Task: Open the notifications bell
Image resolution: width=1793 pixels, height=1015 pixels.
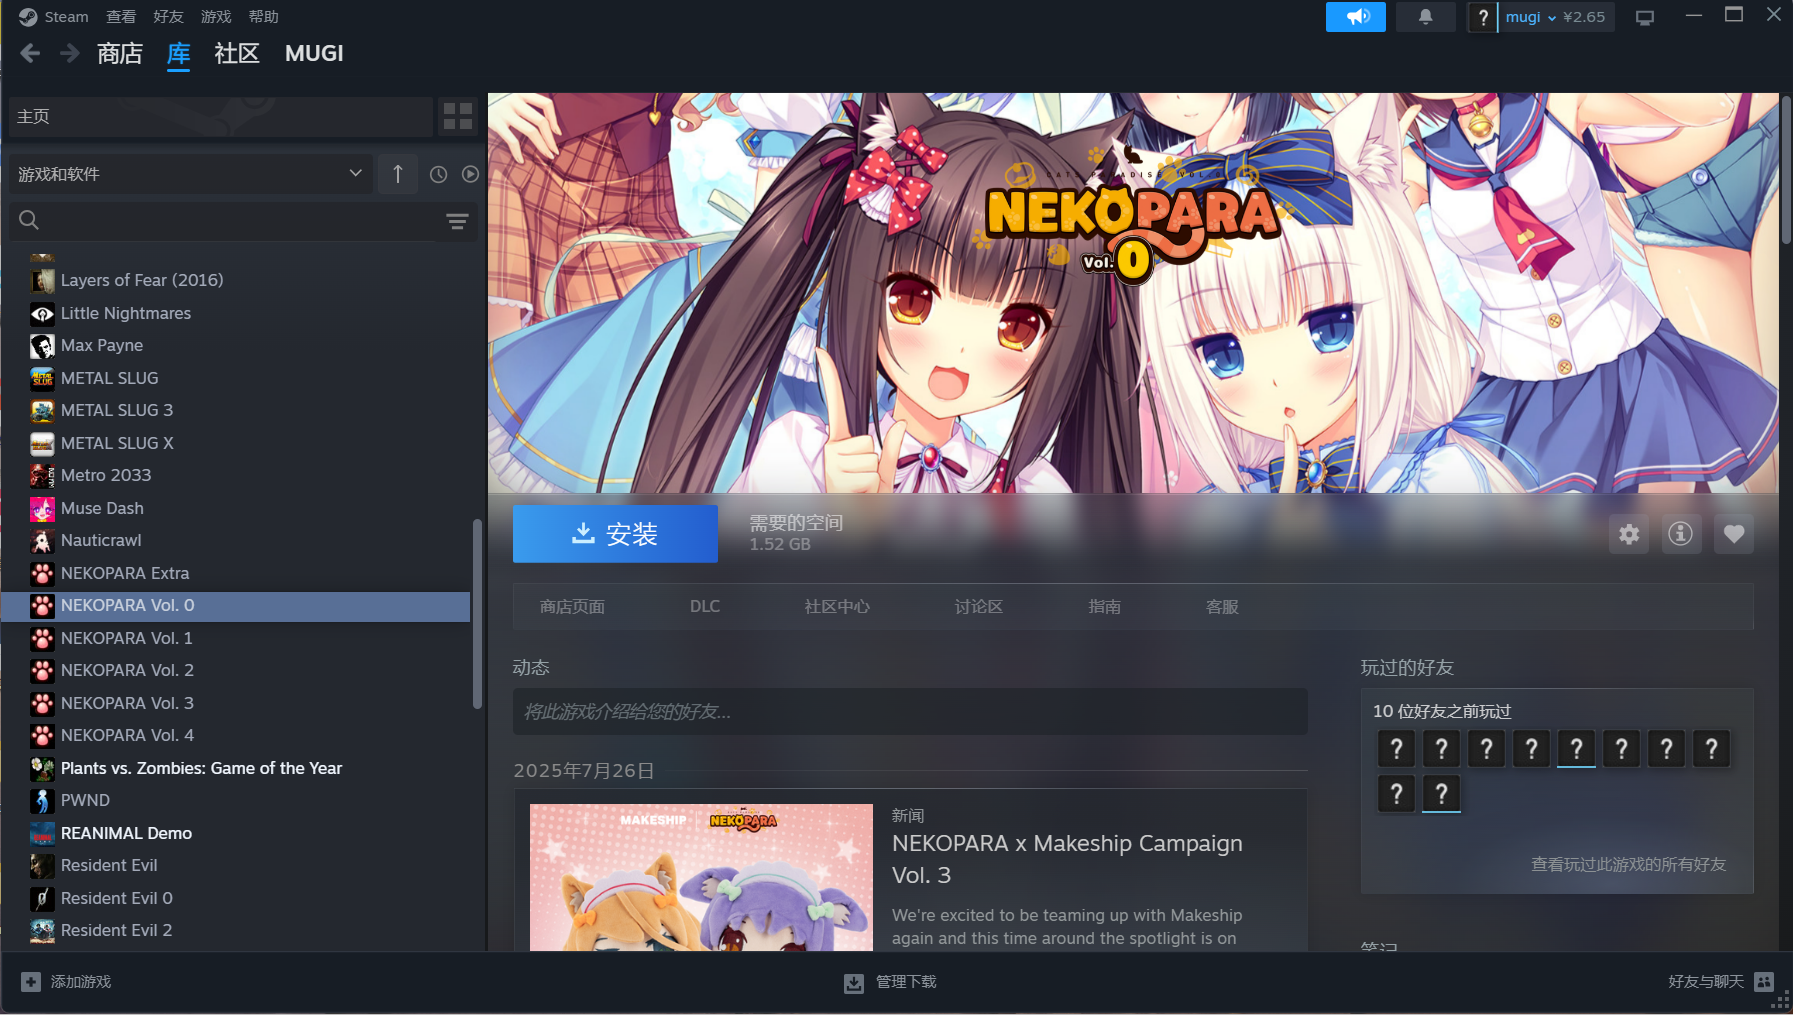Action: [1425, 16]
